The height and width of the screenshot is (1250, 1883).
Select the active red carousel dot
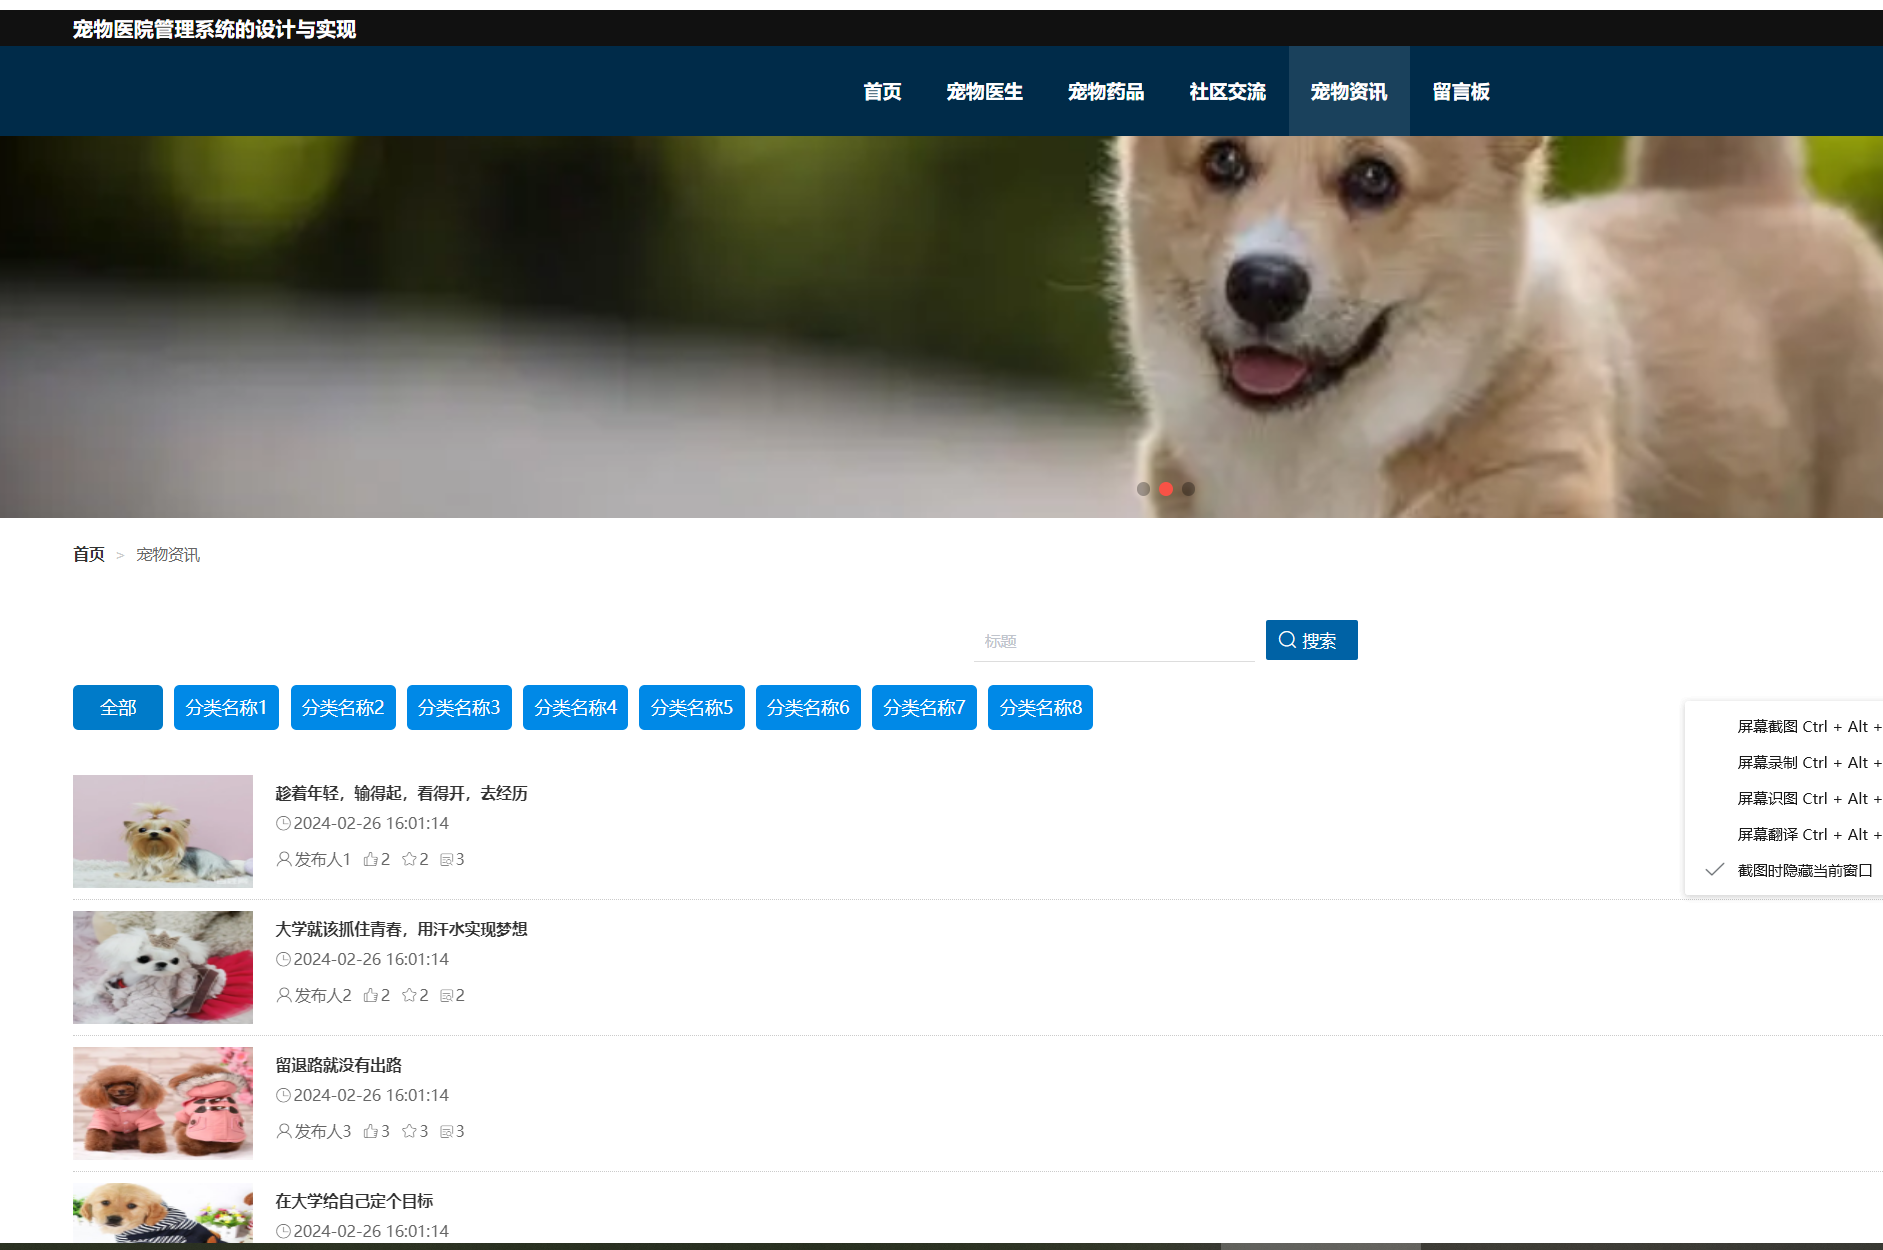pyautogui.click(x=1166, y=489)
